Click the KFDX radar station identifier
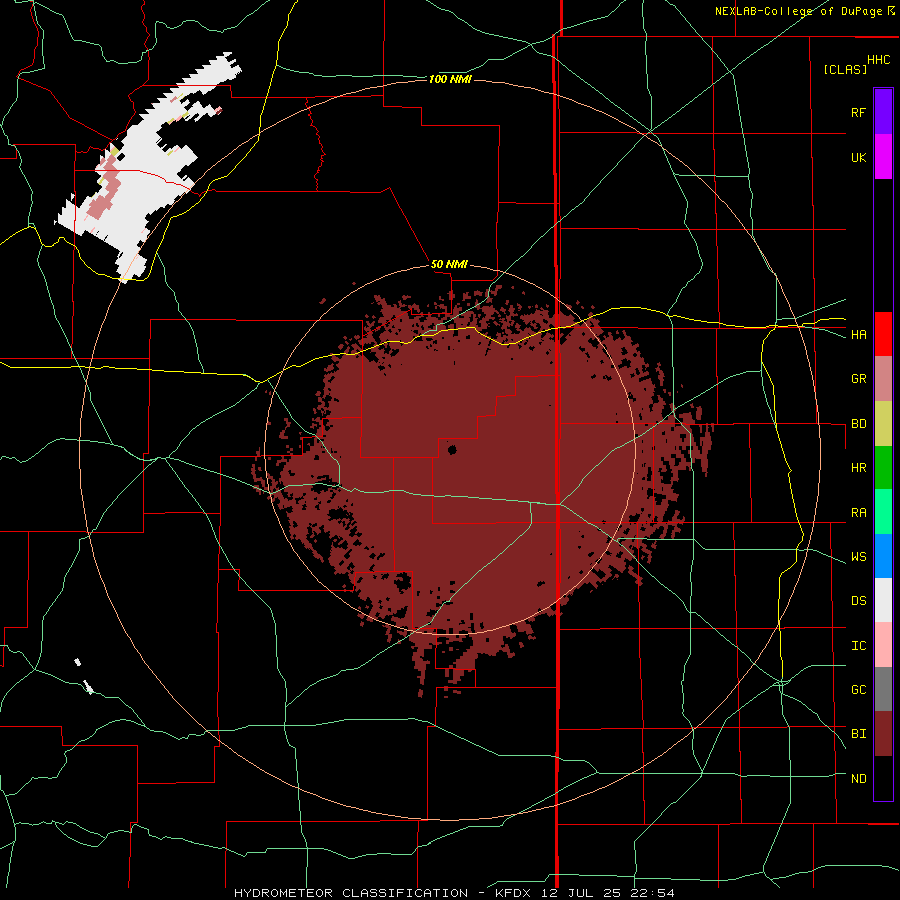Image resolution: width=900 pixels, height=900 pixels. point(514,893)
